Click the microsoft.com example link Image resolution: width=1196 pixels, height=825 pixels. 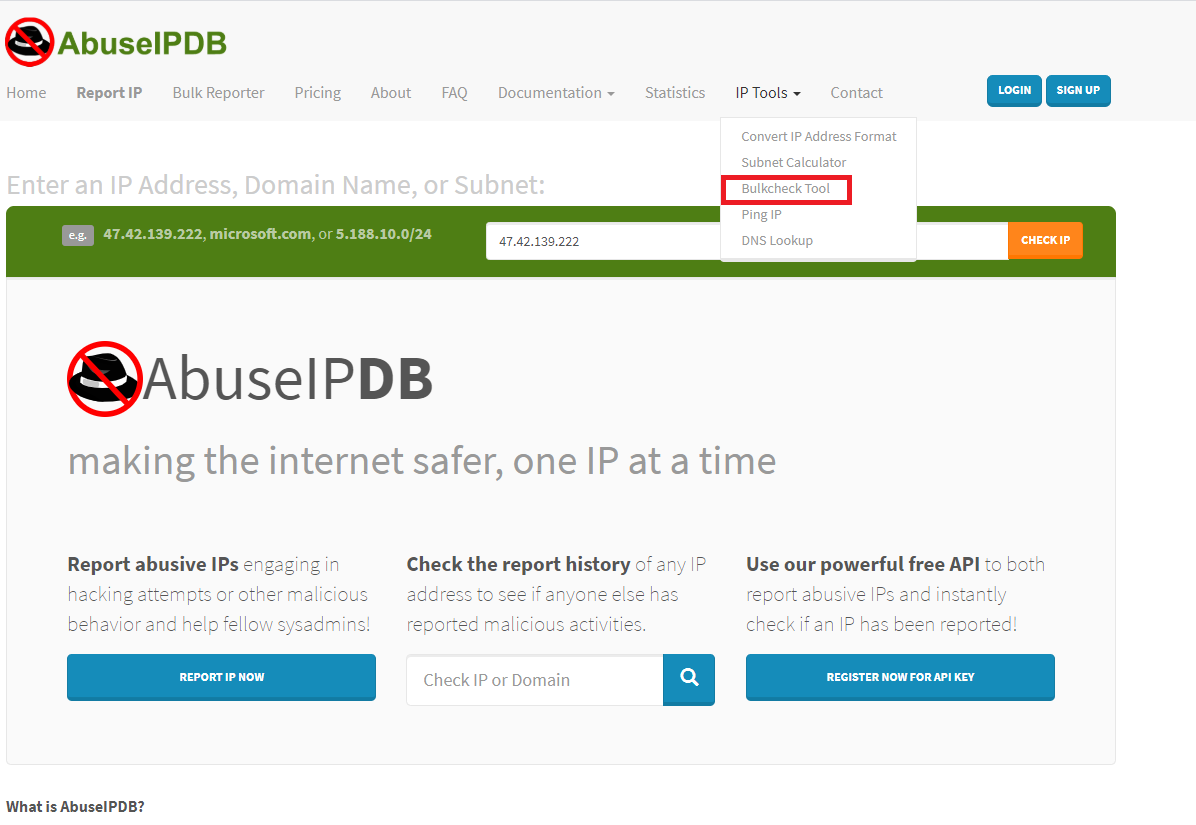click(260, 234)
